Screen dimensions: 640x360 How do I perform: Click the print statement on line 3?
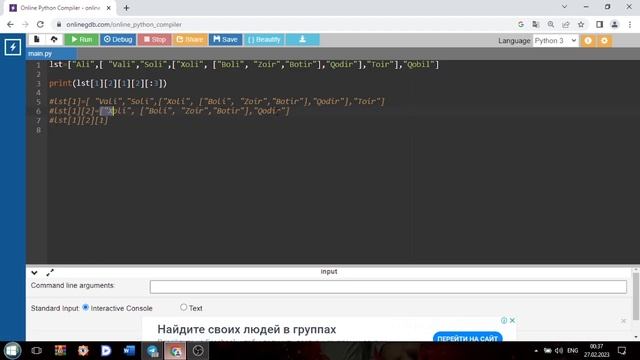point(108,83)
